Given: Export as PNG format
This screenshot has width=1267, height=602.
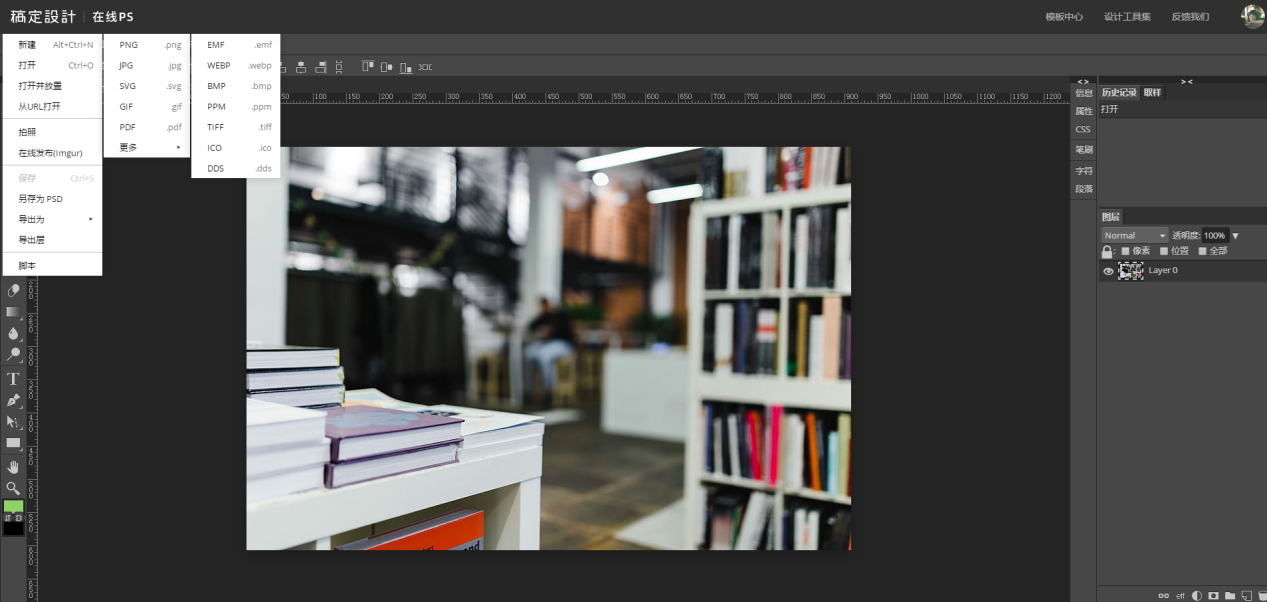Looking at the screenshot, I should [x=147, y=45].
